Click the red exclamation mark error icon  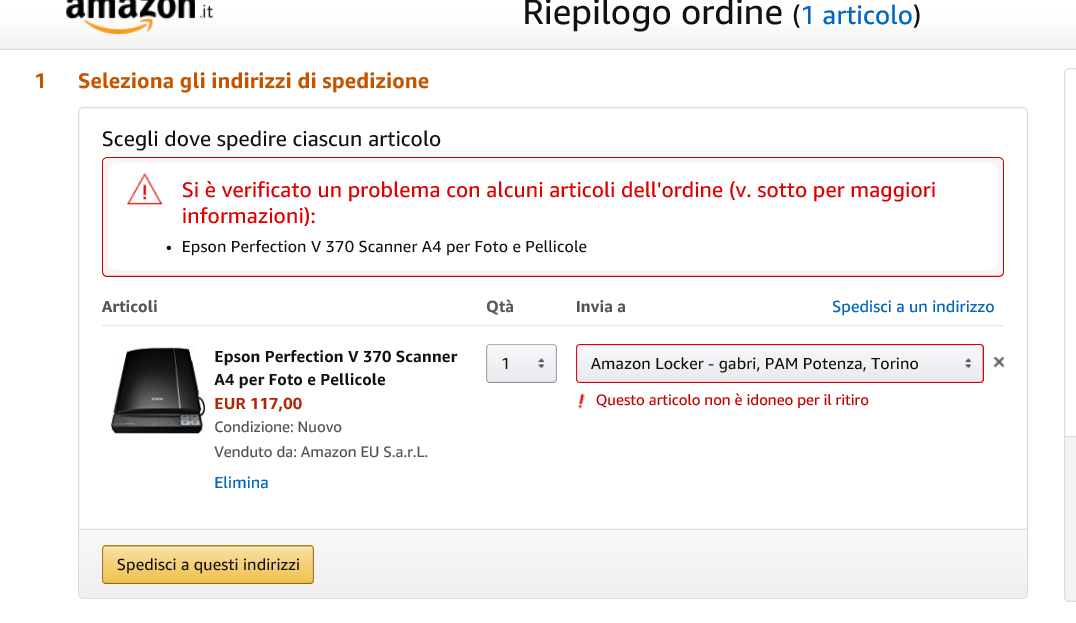[x=580, y=401]
